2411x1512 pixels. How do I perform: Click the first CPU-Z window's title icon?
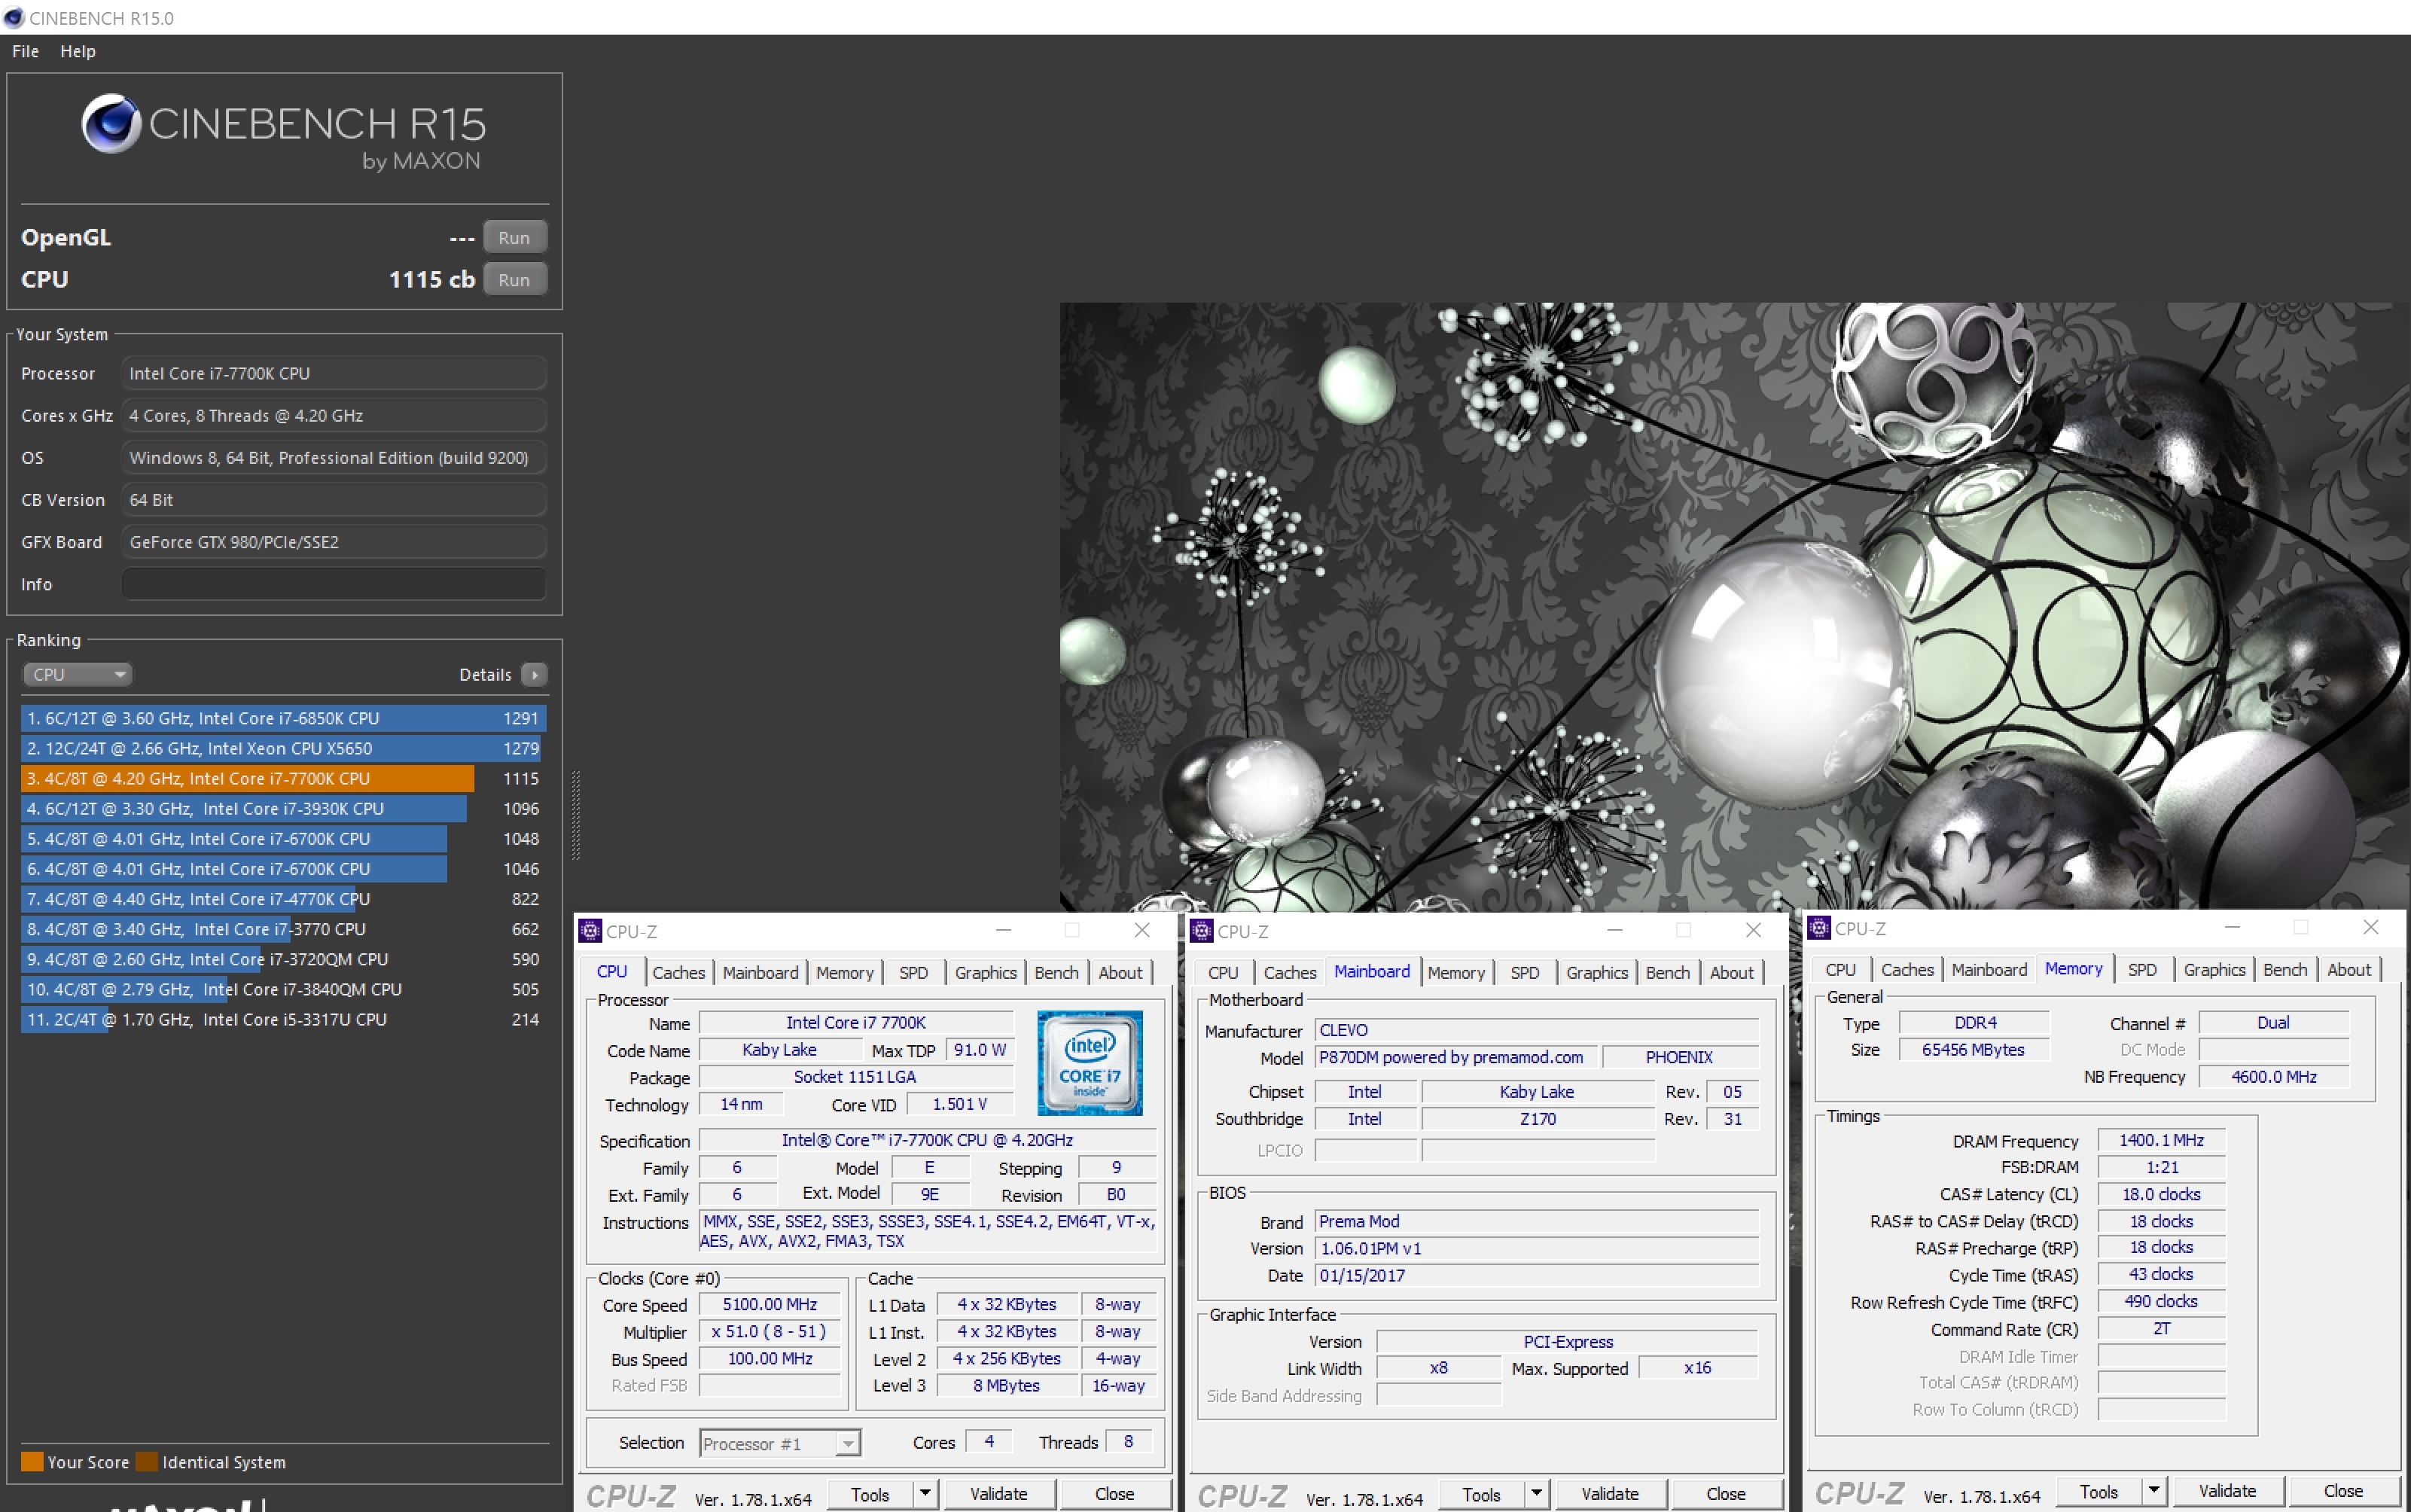click(590, 931)
